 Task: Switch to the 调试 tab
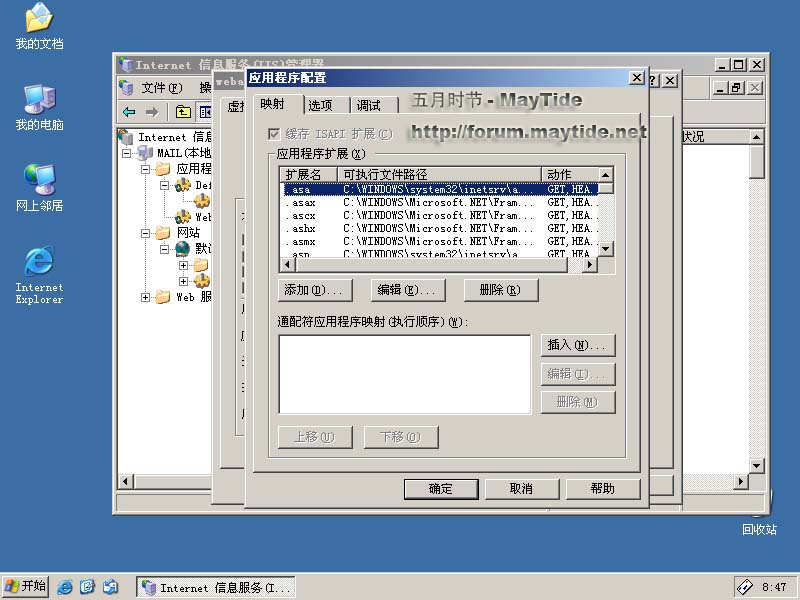369,105
